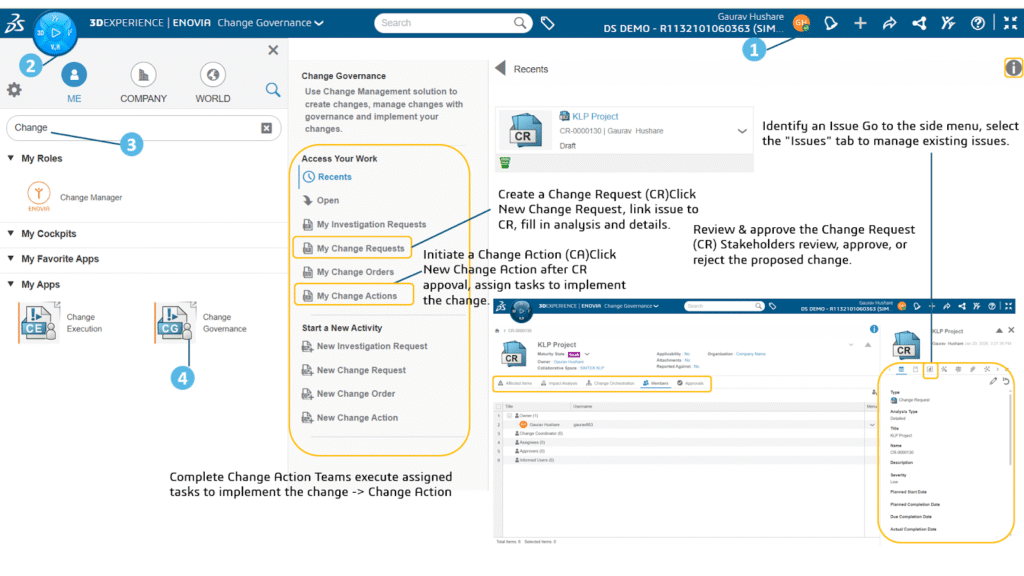The image size is (1024, 576).
Task: Open the Change Governance title dropdown
Action: pyautogui.click(x=319, y=23)
